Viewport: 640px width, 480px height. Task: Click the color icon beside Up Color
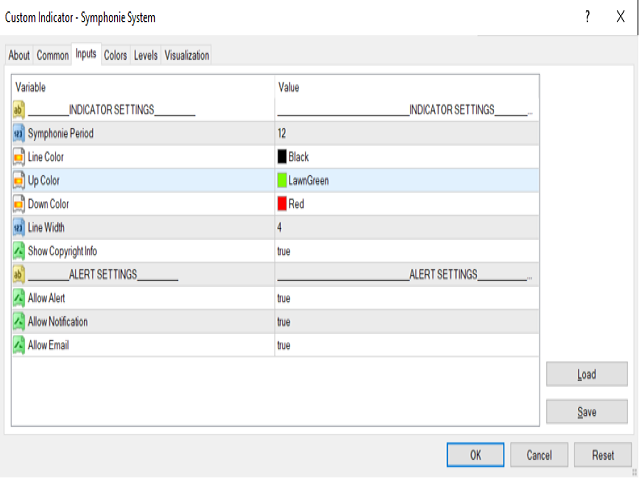(19, 180)
